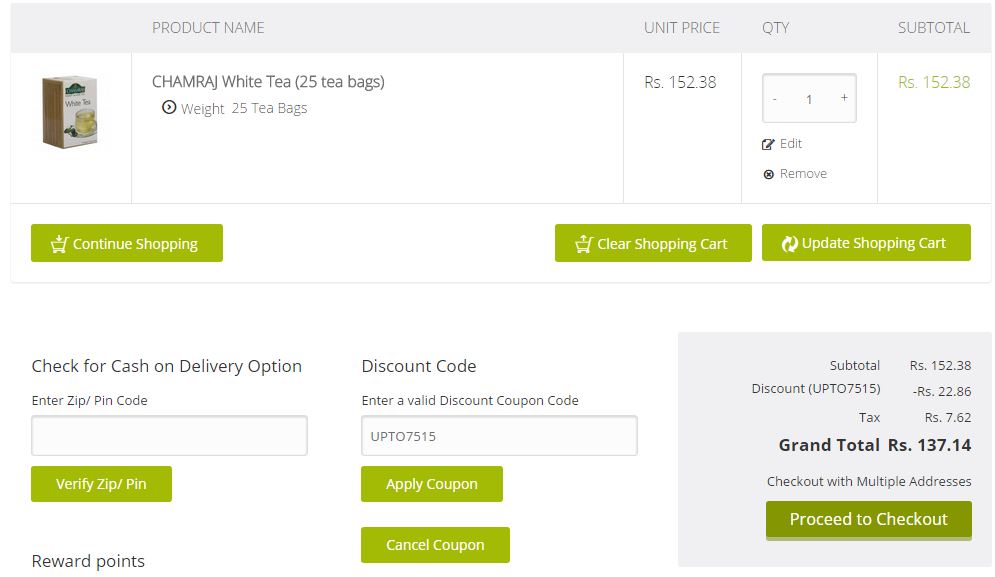Decrease quantity with the minus button
Screen dimensions: 995x577
tap(775, 99)
